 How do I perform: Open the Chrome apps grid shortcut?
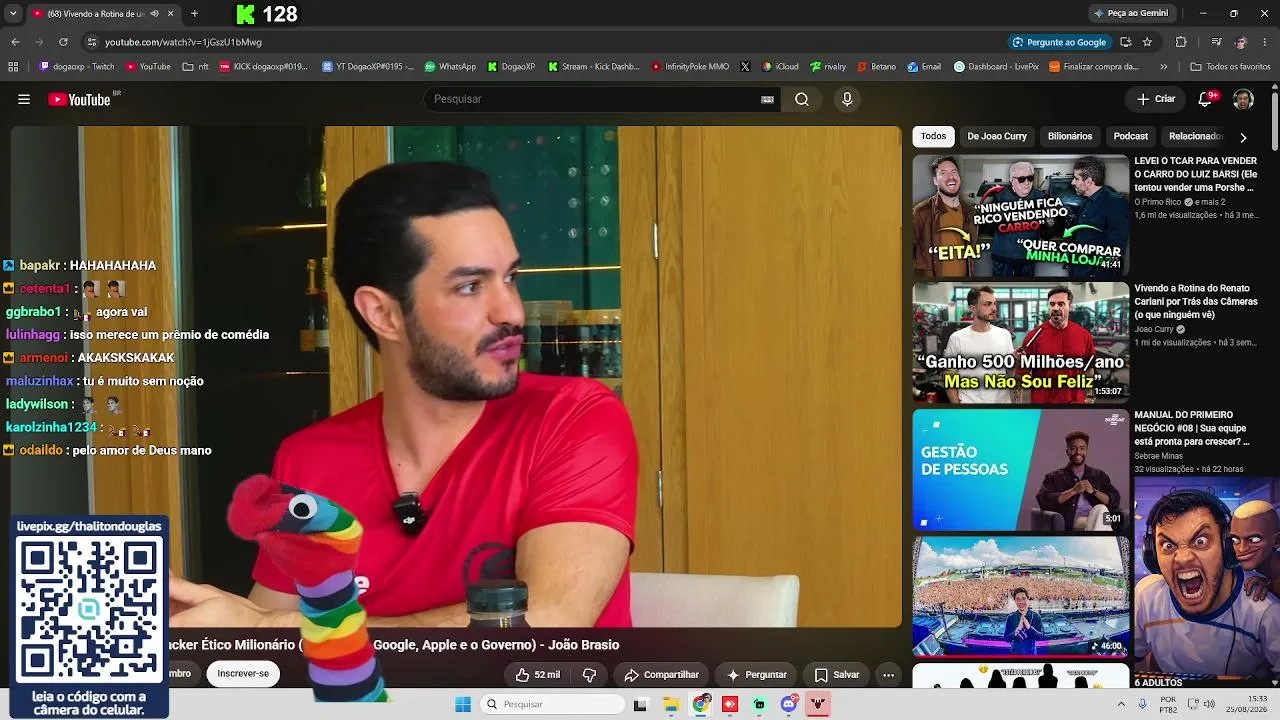[13, 67]
